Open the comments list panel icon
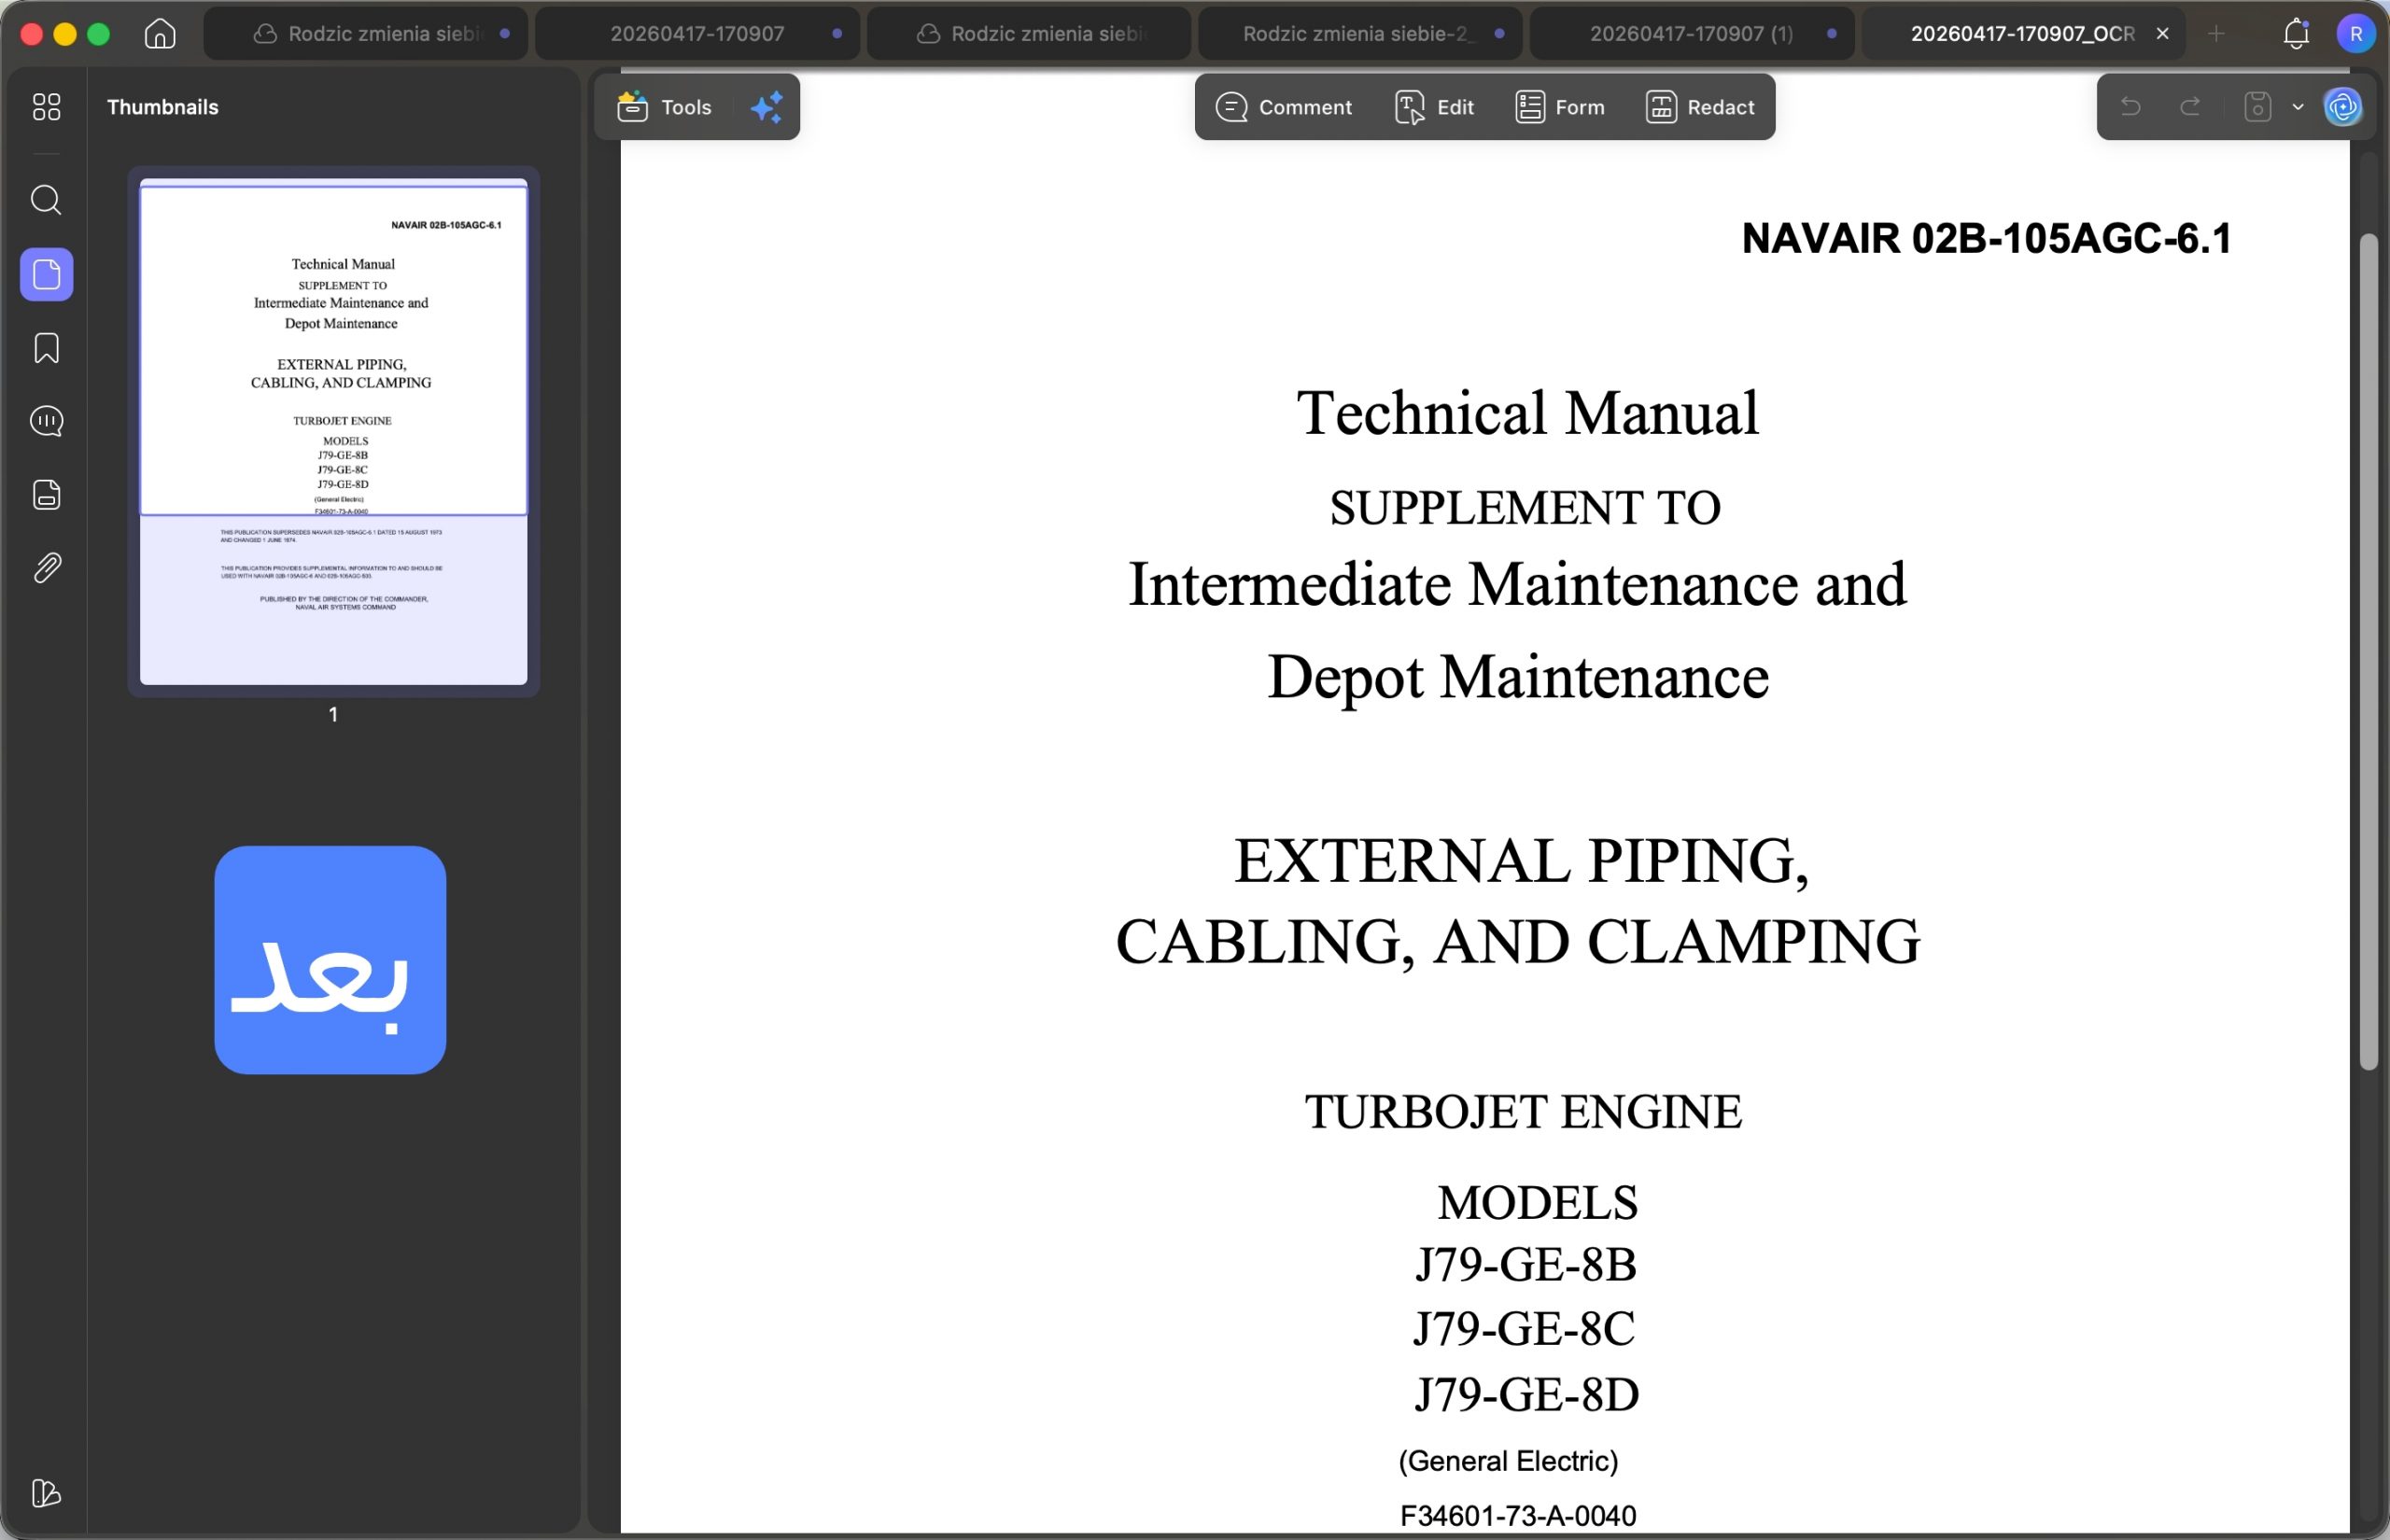The image size is (2390, 1540). click(46, 421)
